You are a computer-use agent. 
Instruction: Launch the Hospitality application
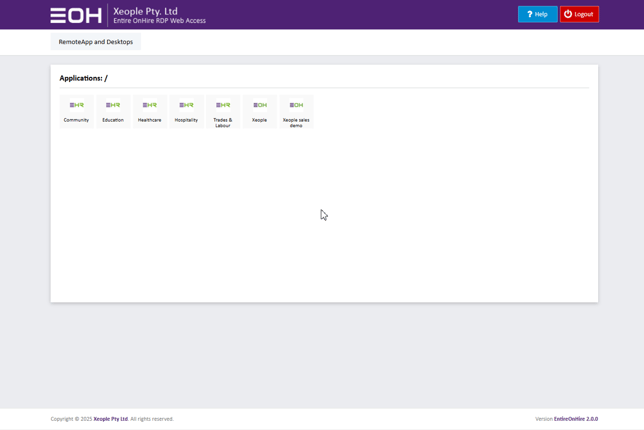186,112
